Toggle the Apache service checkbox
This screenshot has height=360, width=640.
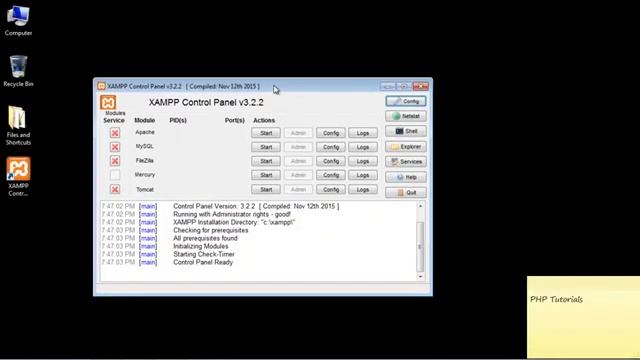(115, 133)
